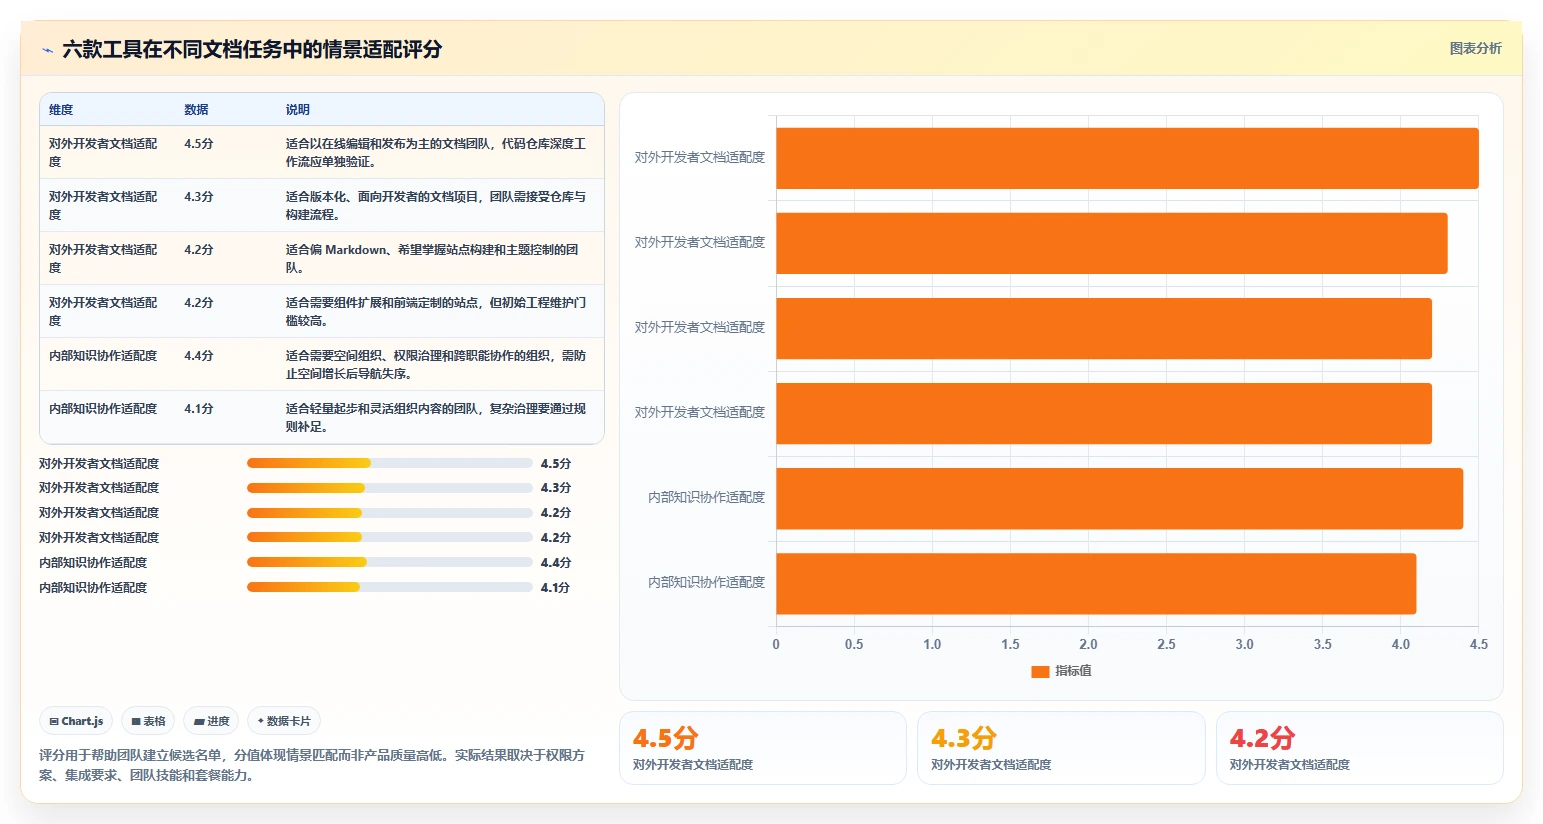Click the orange 指标值 legend color box

pos(1040,671)
